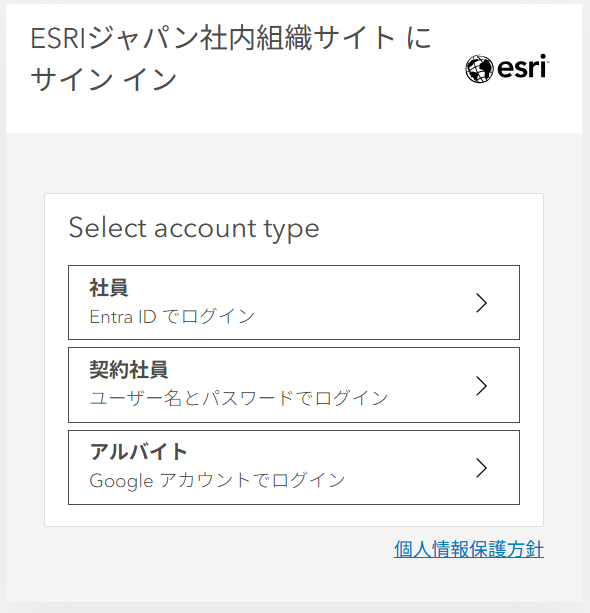Click empty space inside account type card
Screen dimensions: 590x613
(x=430, y=229)
